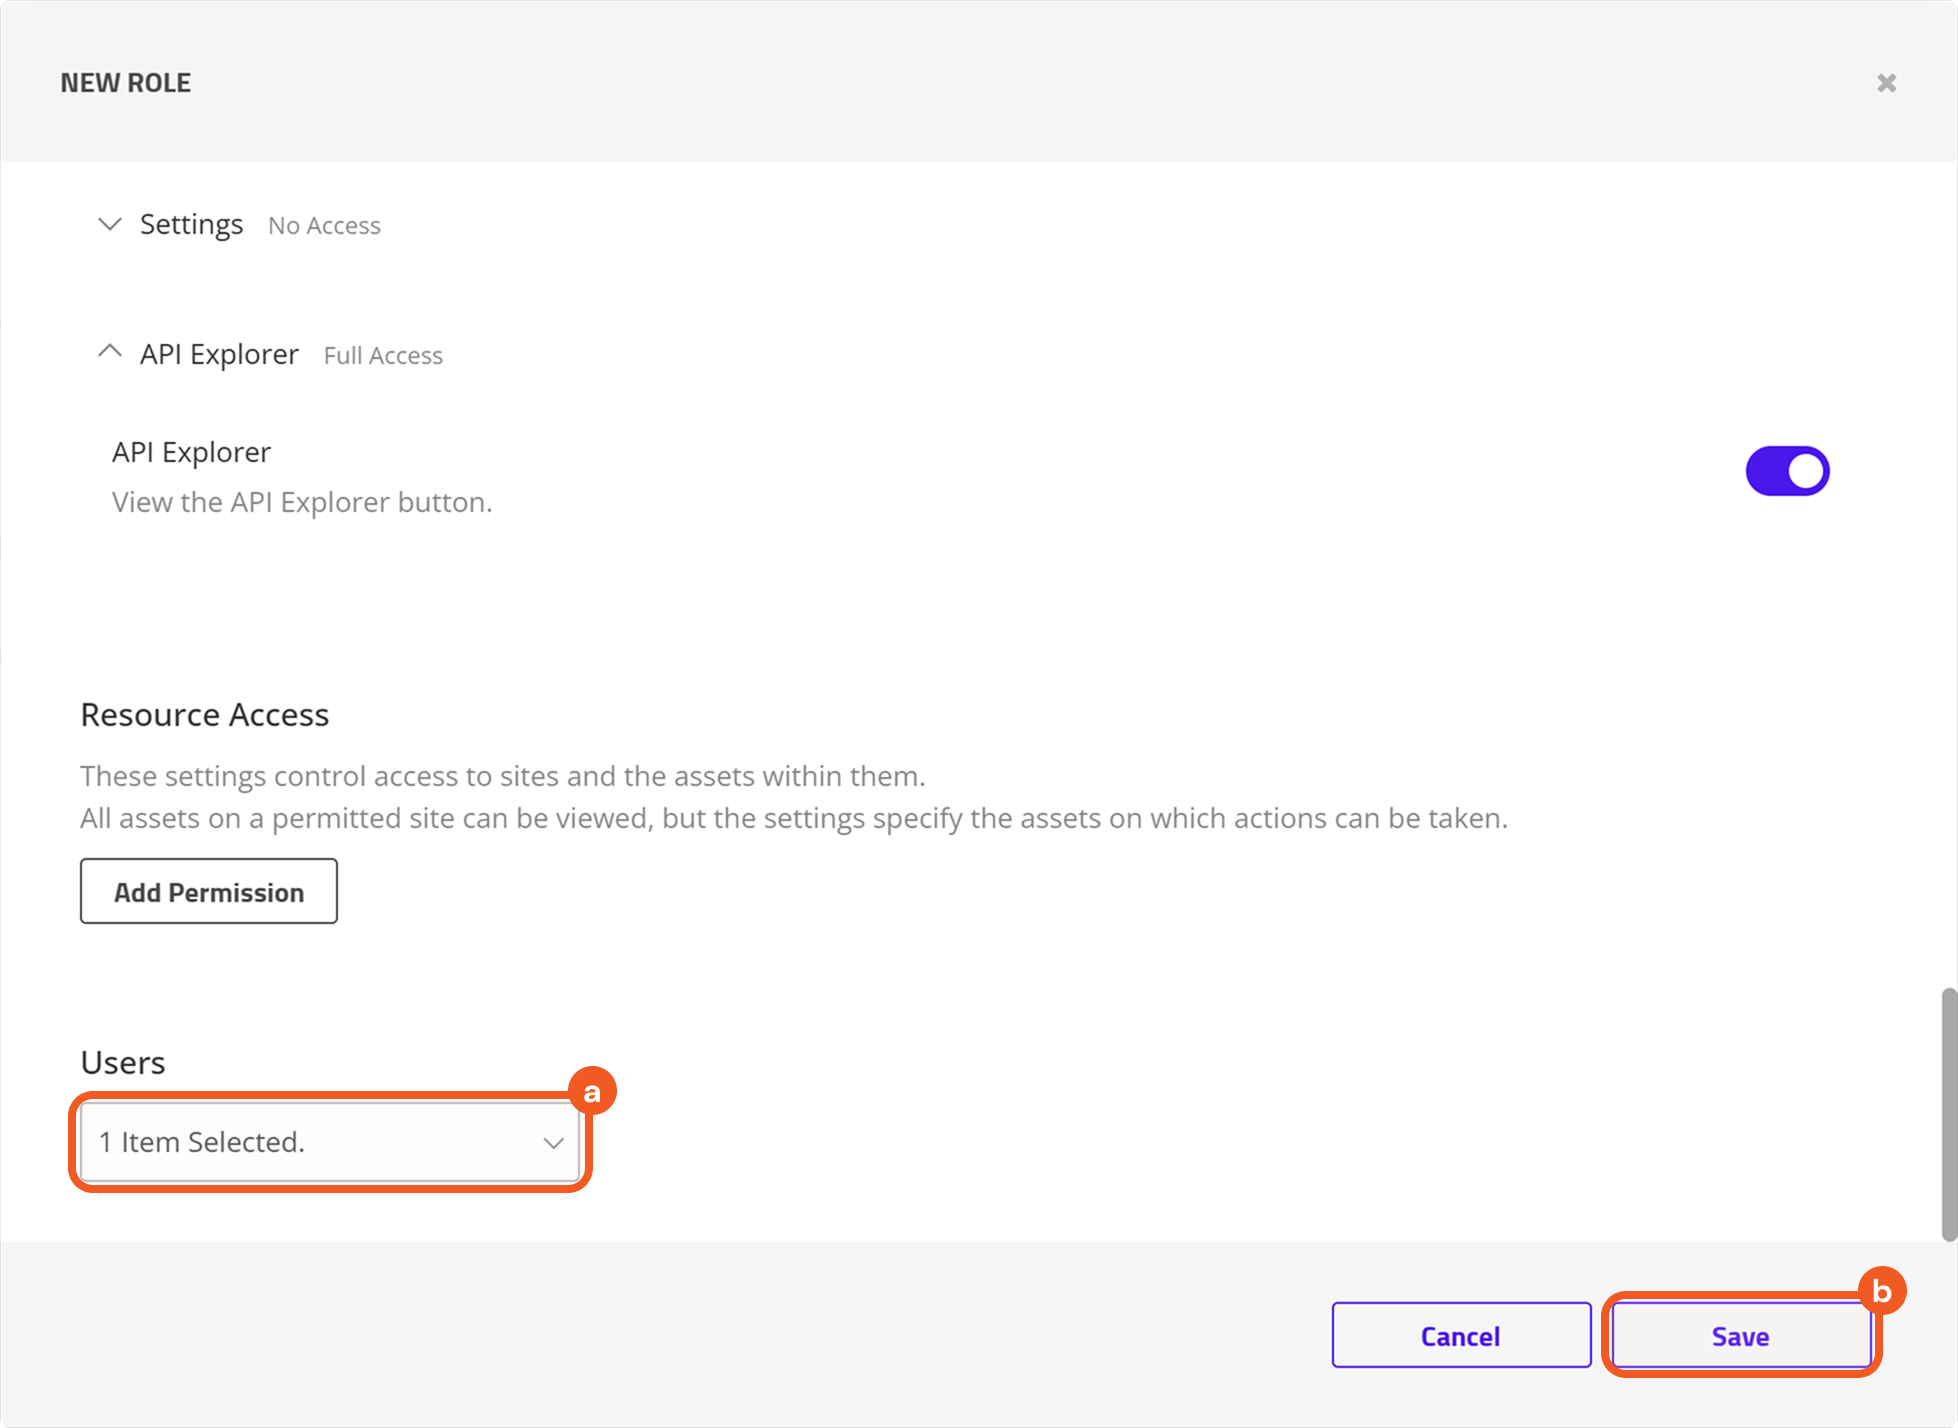Select the Settings section label

pyautogui.click(x=191, y=225)
